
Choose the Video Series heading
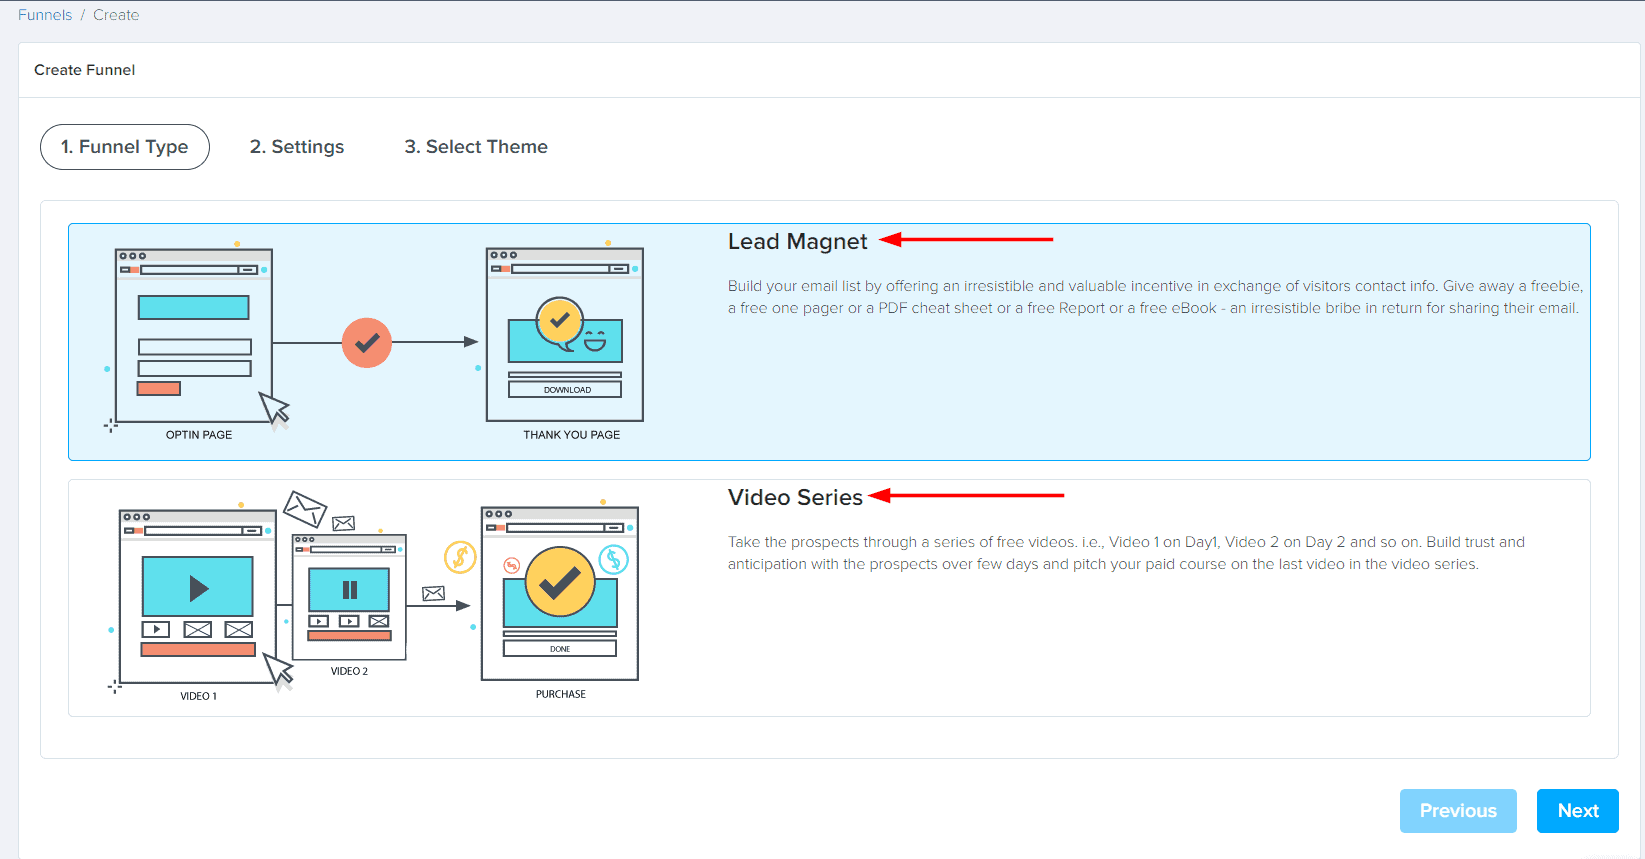click(795, 497)
